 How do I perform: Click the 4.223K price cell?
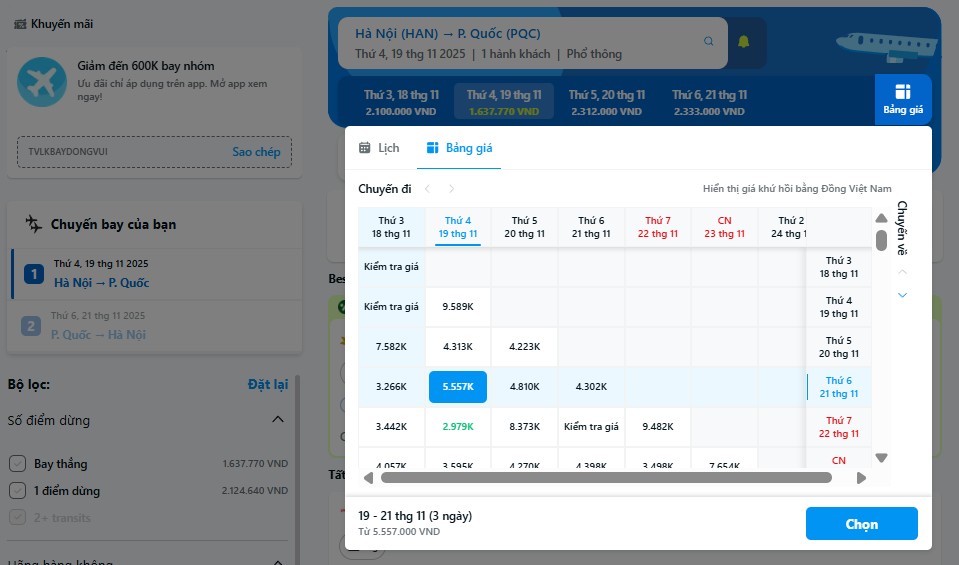tap(525, 347)
